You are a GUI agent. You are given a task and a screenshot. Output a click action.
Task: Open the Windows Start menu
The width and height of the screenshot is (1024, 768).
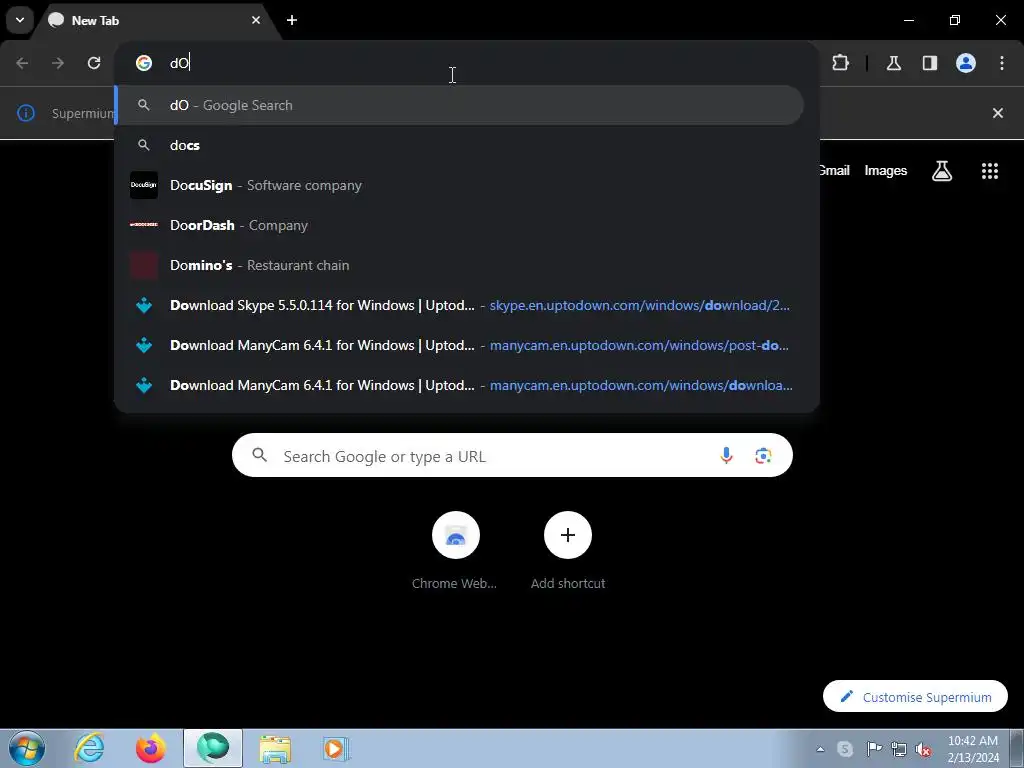point(27,748)
